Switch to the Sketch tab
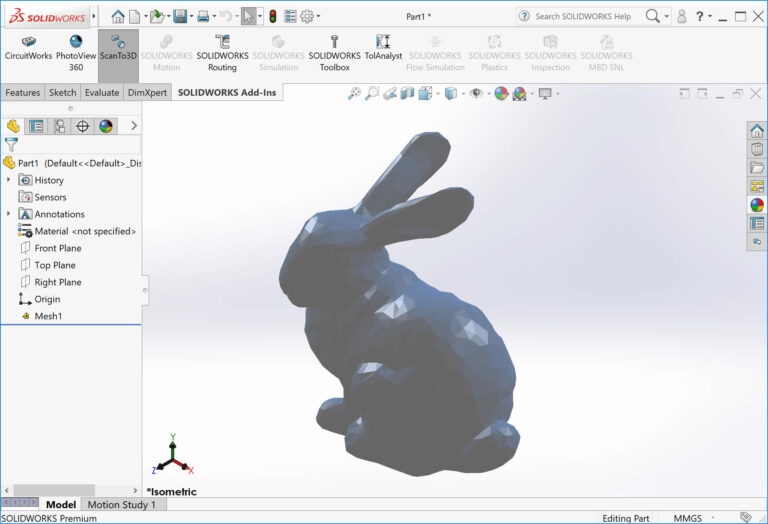Screen dimensions: 768x524 (62, 92)
